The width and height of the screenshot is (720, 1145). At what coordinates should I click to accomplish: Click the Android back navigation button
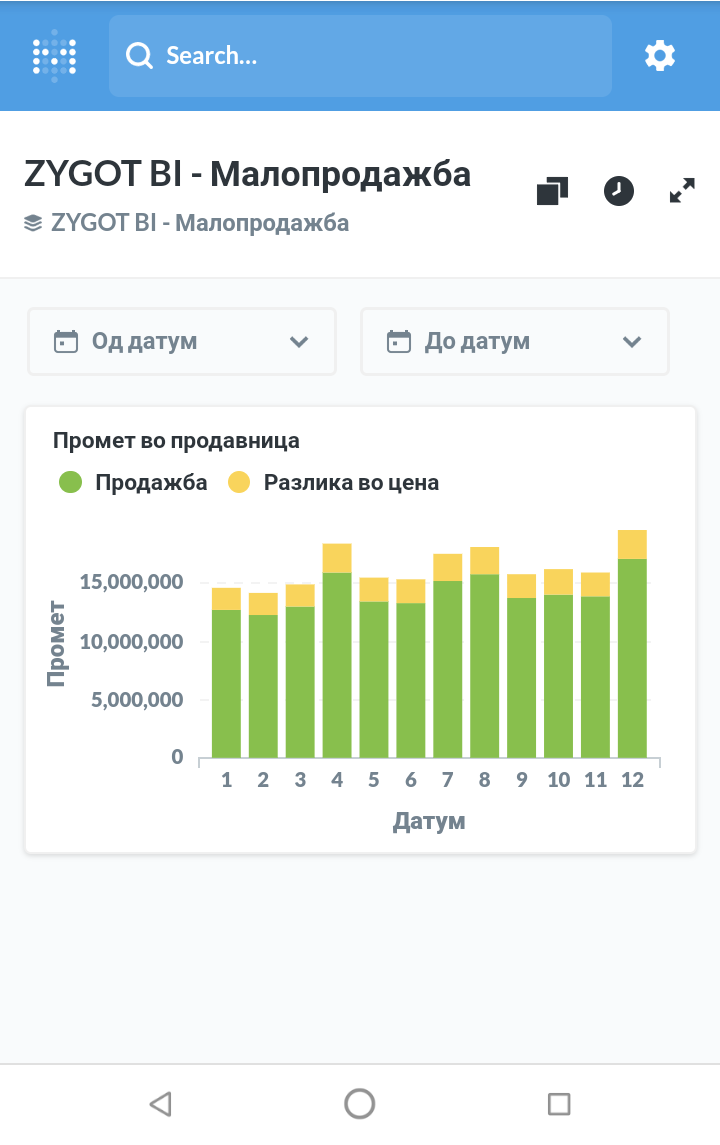click(160, 1103)
